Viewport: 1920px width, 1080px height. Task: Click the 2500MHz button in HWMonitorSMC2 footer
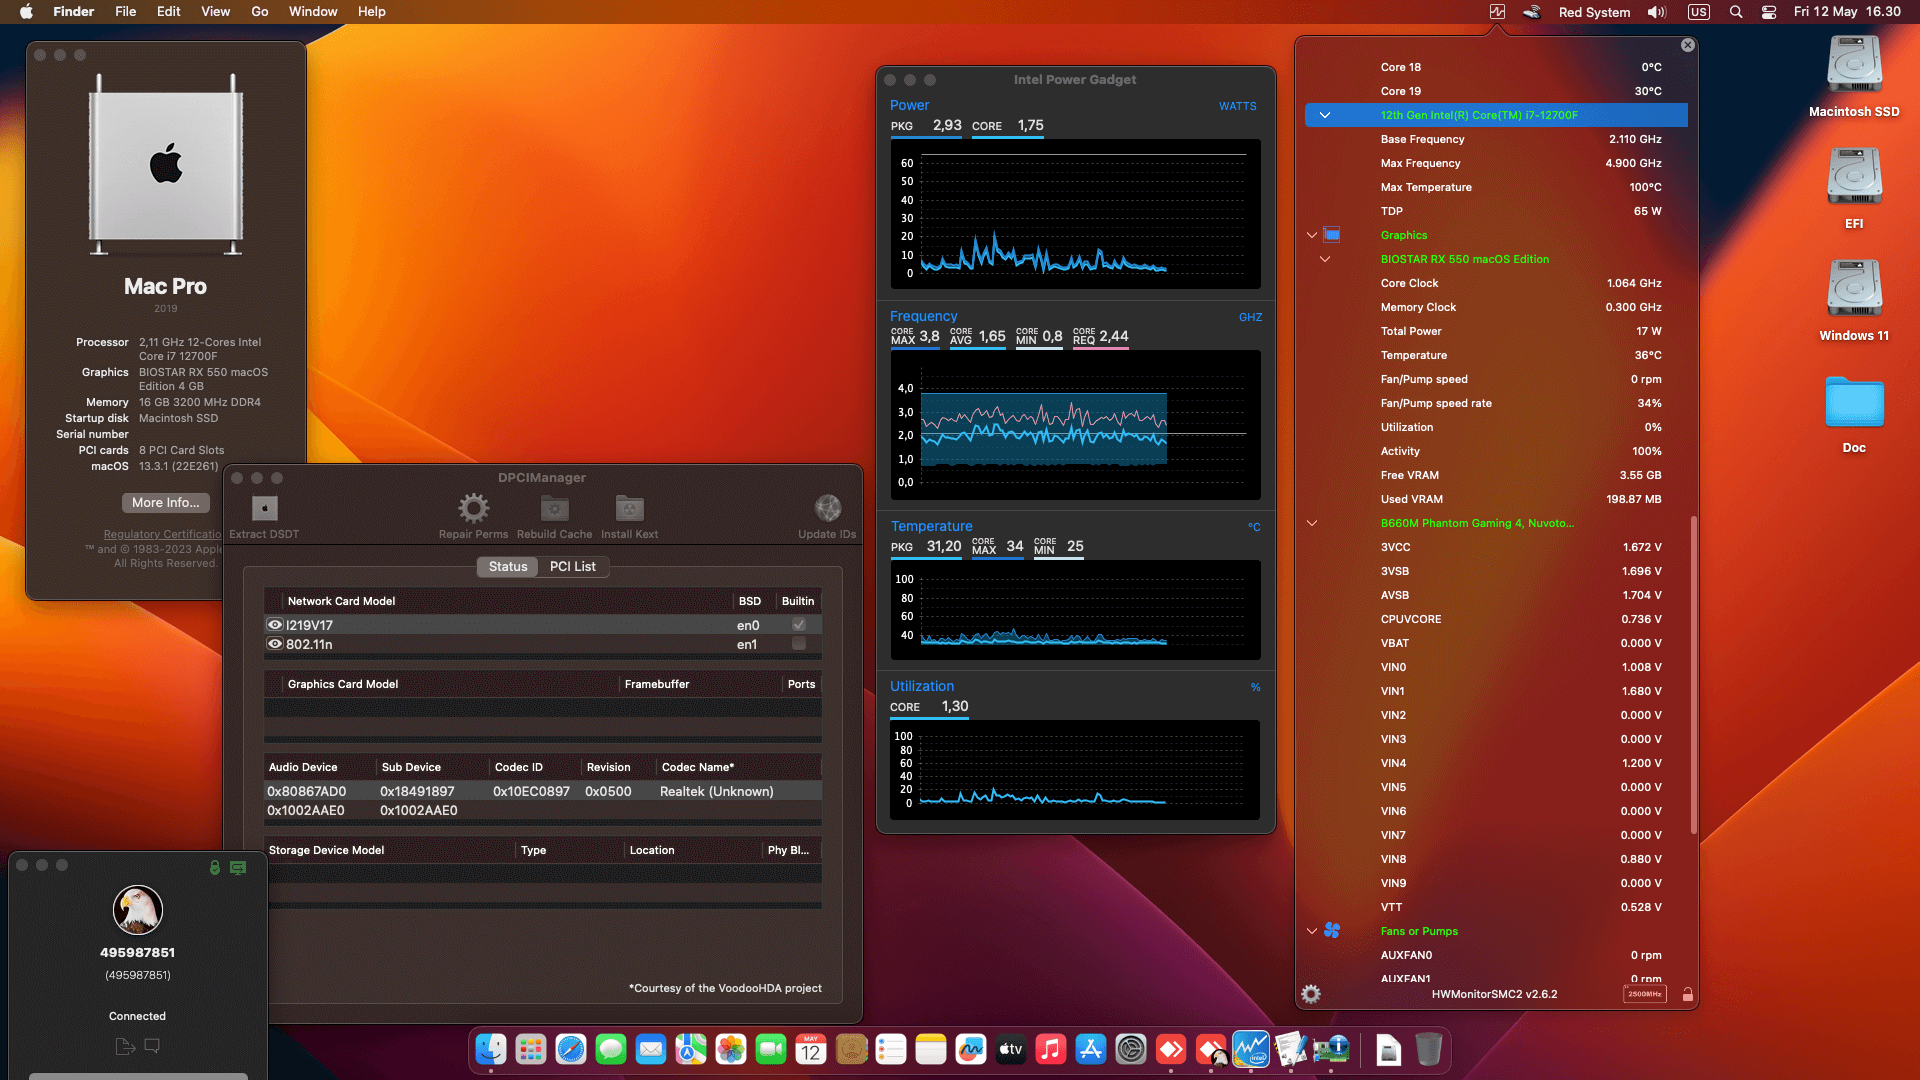pyautogui.click(x=1645, y=994)
